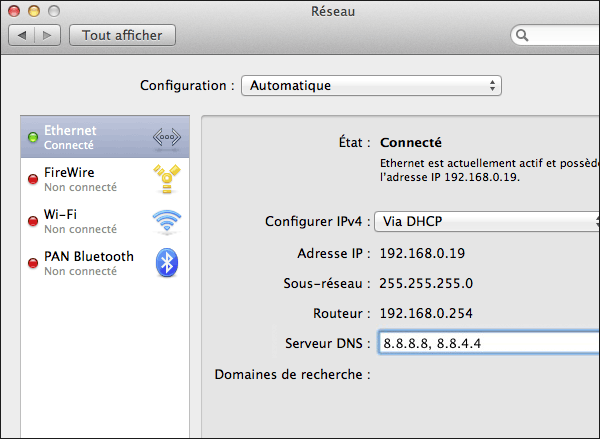The image size is (600, 439).
Task: Select the PAN Bluetooth service label
Action: 88,256
